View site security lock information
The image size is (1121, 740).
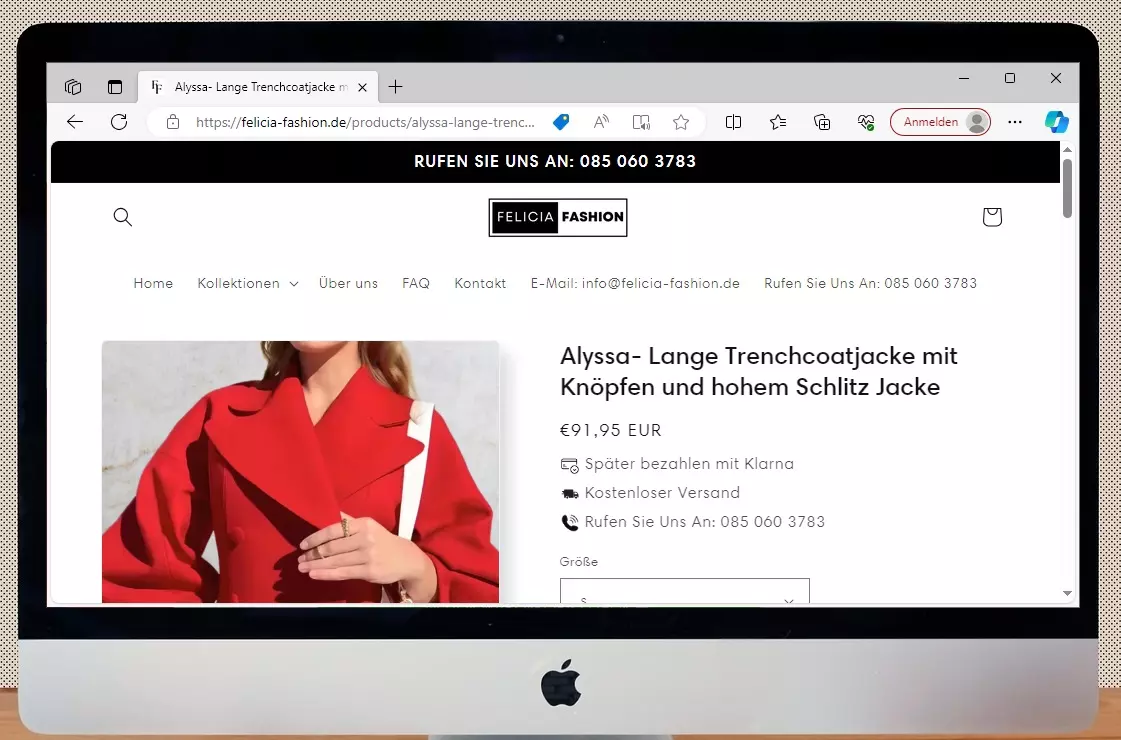[x=172, y=122]
